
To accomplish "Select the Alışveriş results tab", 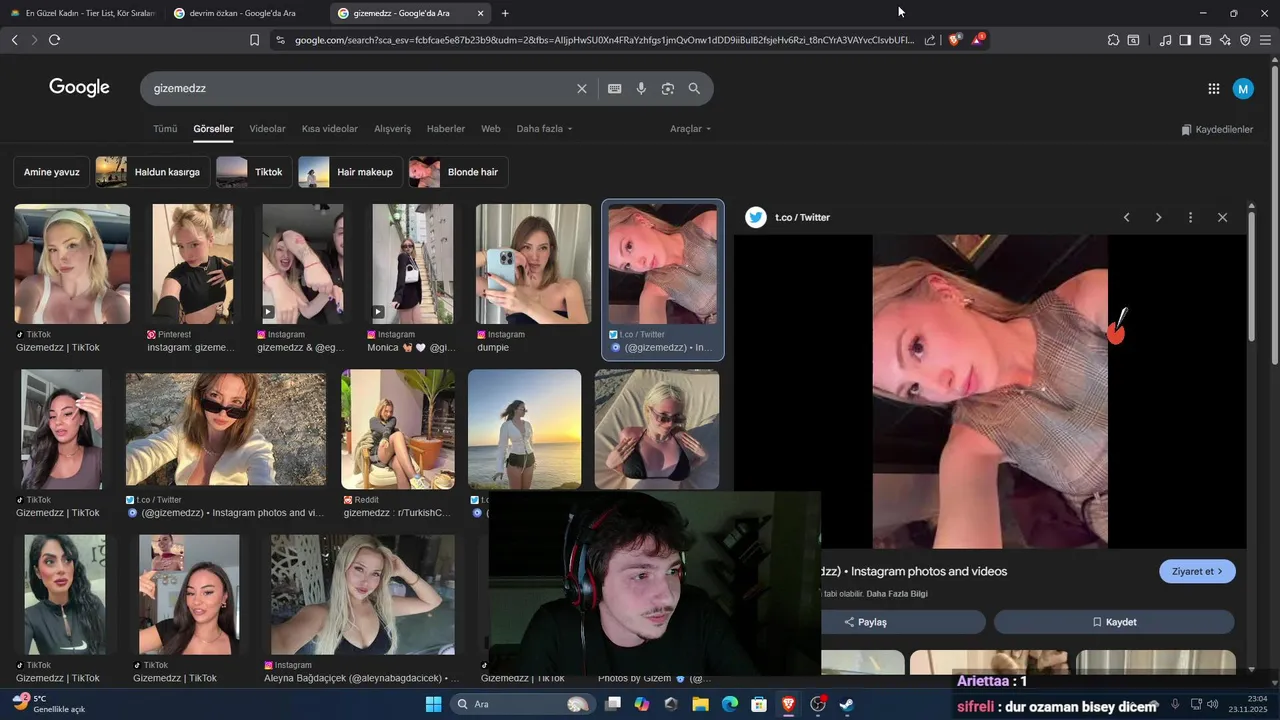I will [x=392, y=129].
